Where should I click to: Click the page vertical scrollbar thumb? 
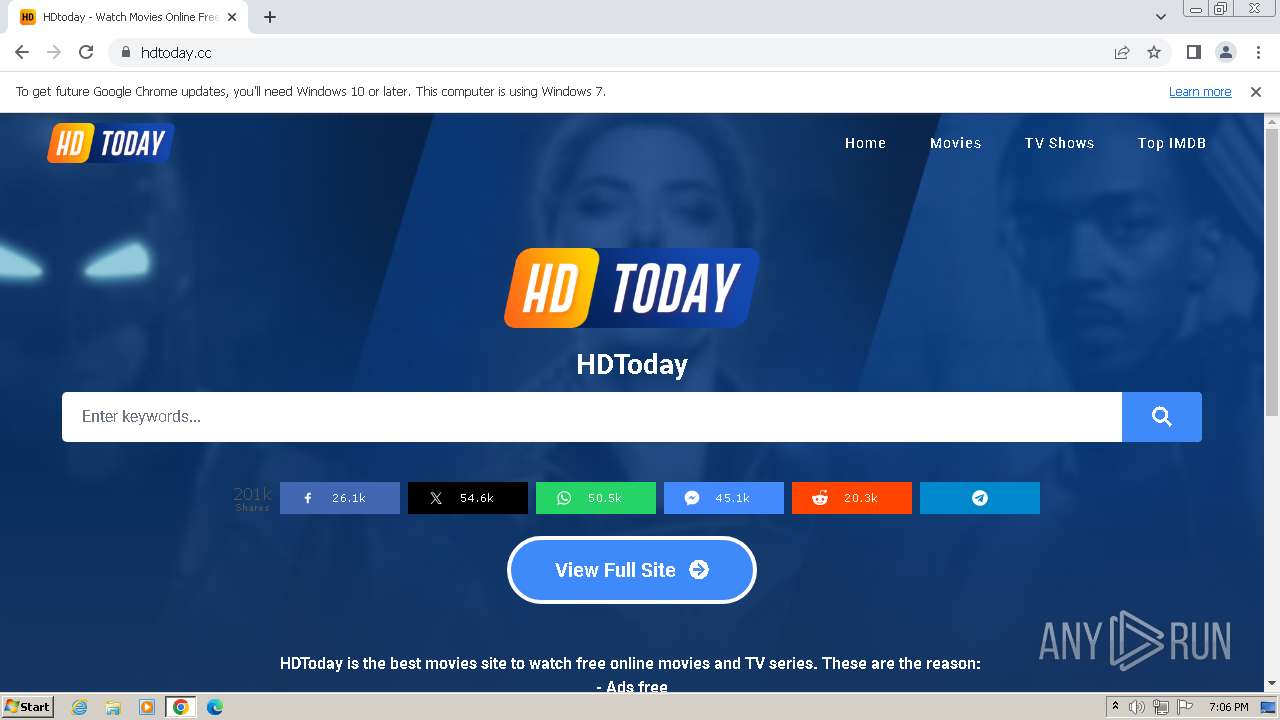click(1272, 273)
